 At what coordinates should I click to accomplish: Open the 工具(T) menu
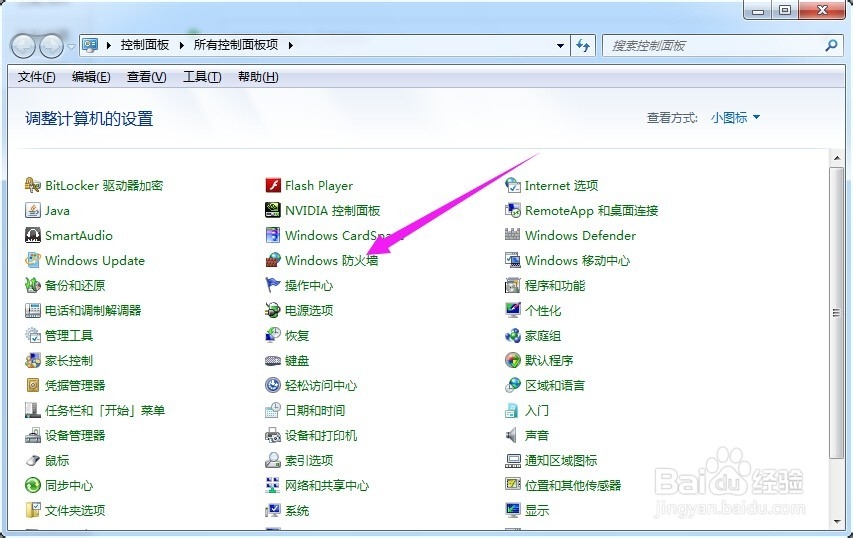click(x=202, y=77)
